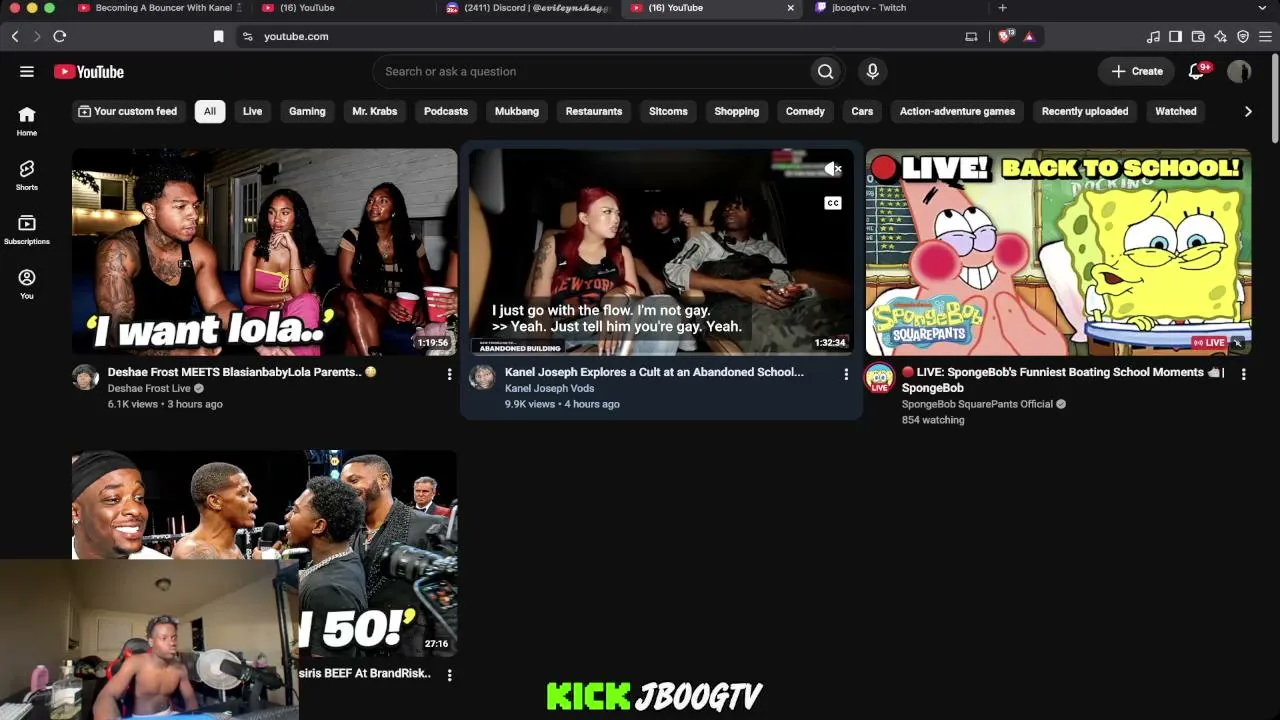The image size is (1280, 720).
Task: Open the YouTube guide hamburger menu
Action: 27,71
